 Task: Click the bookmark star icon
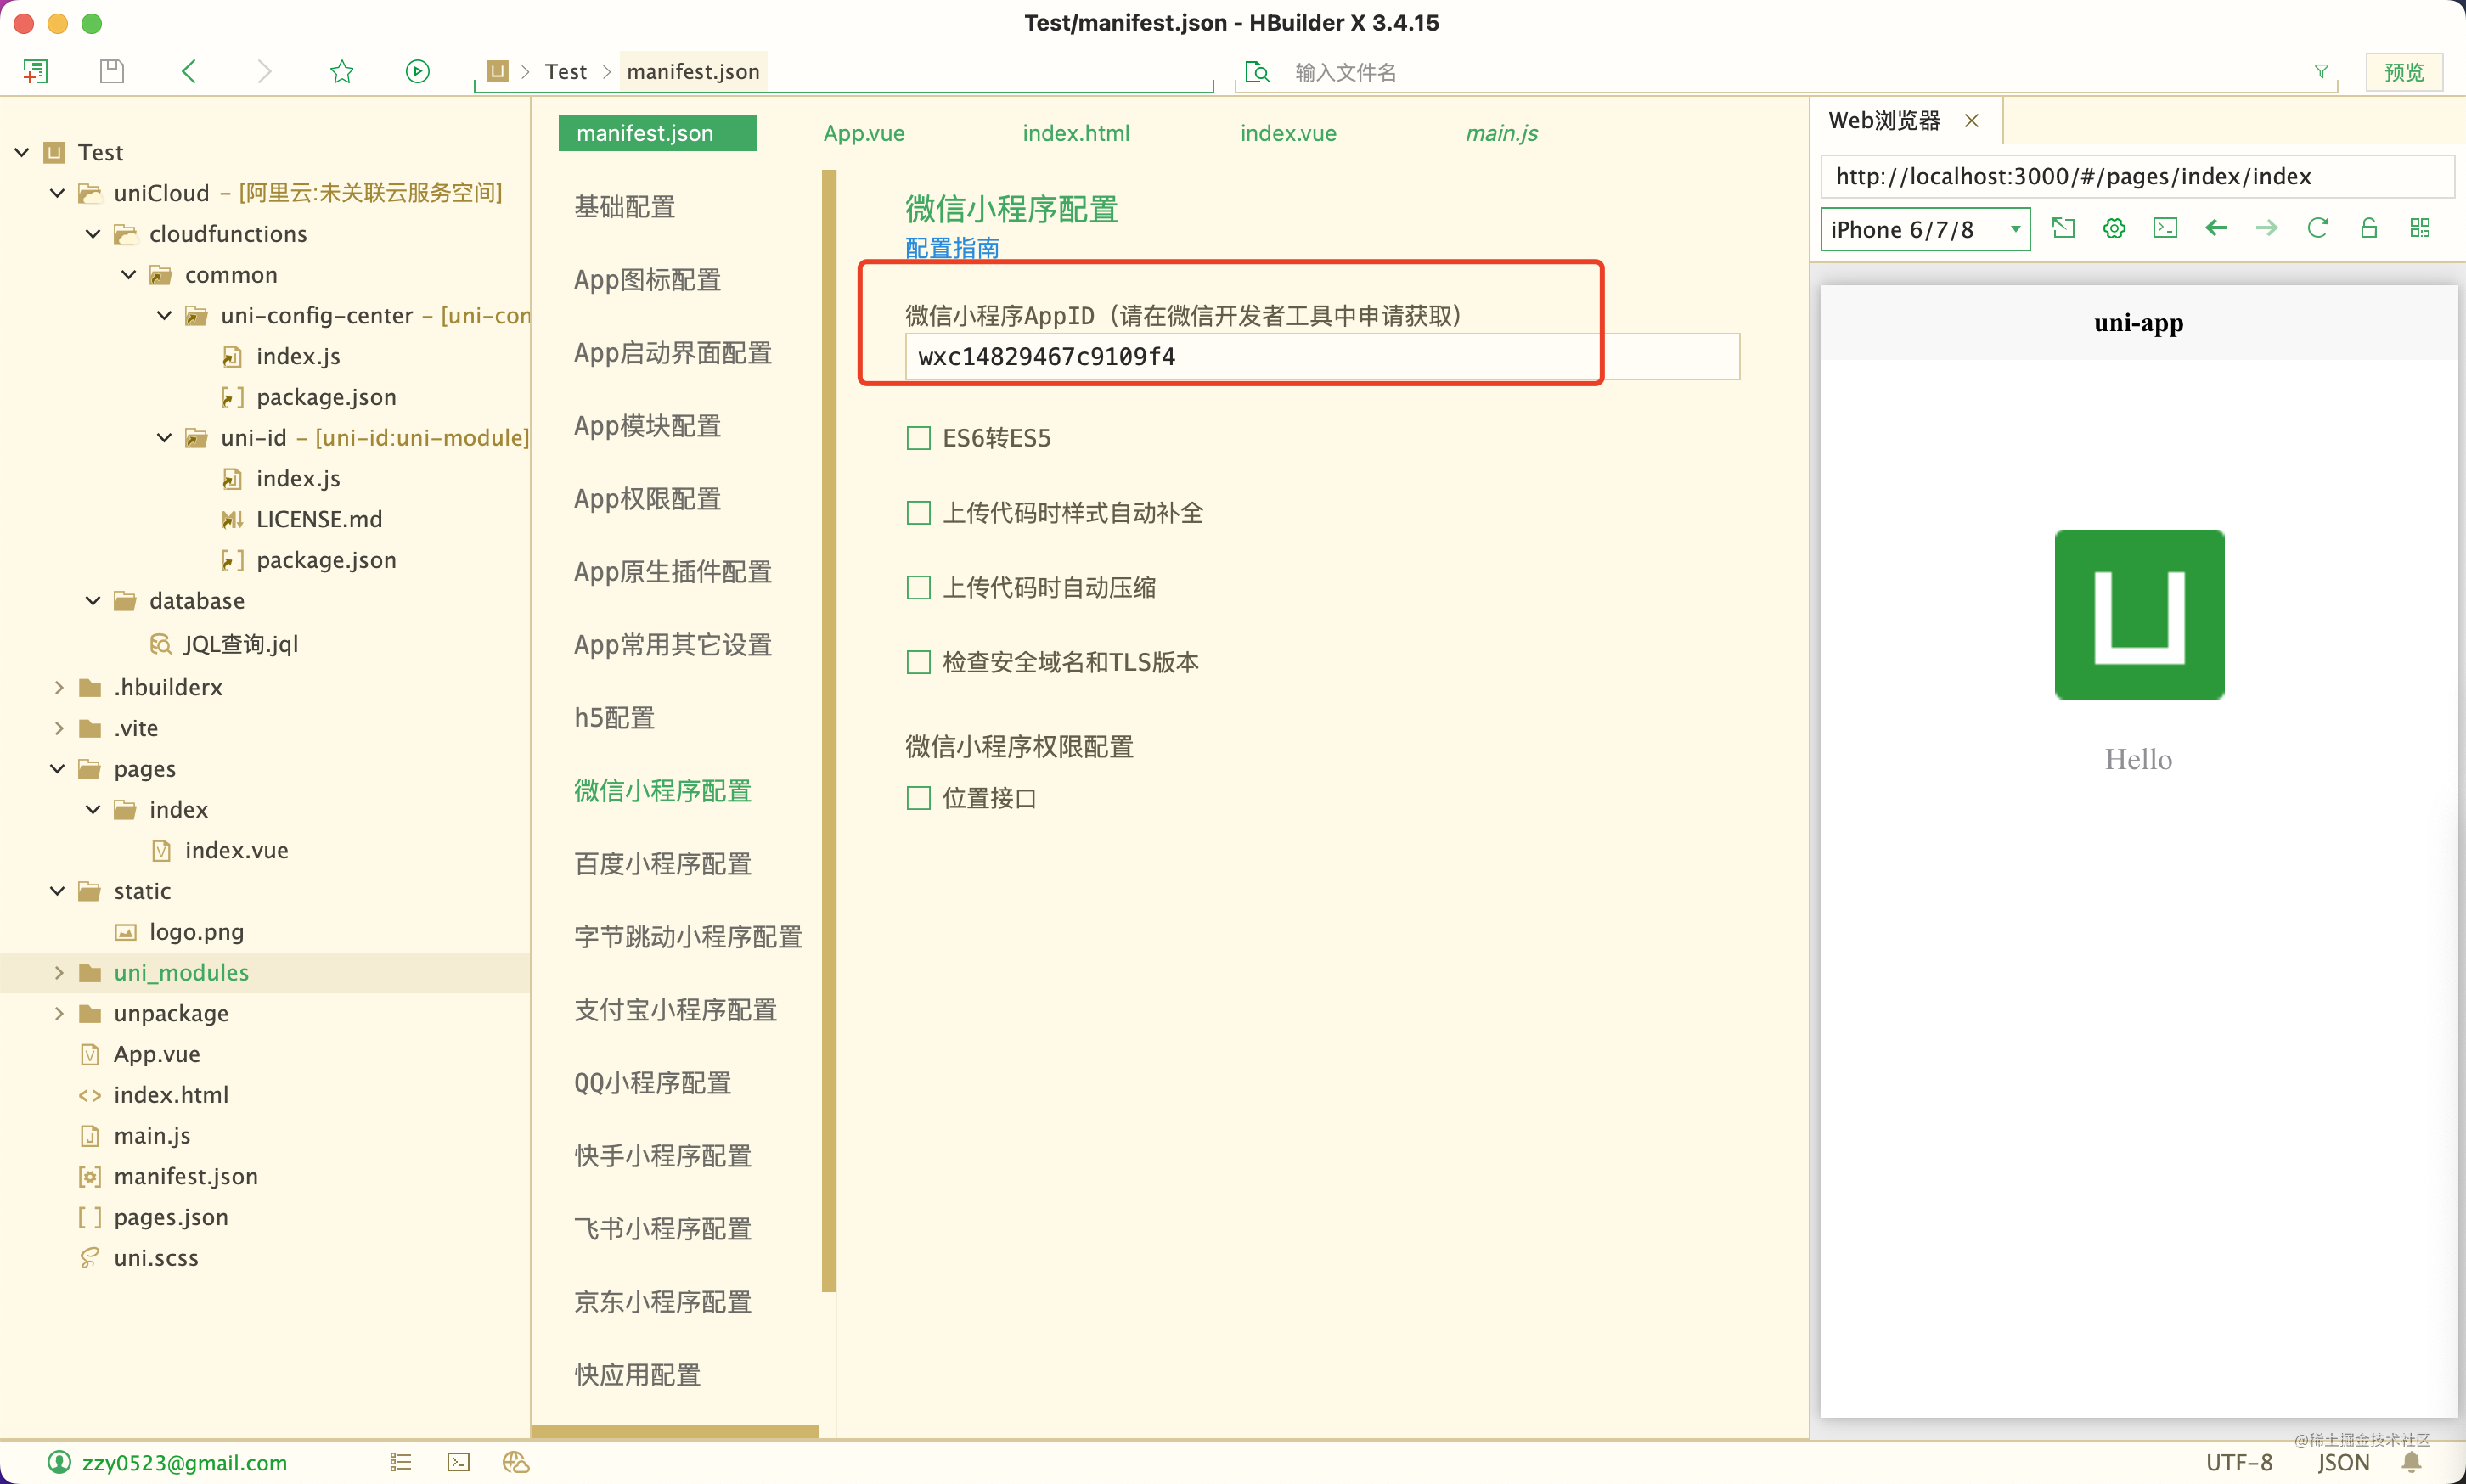click(x=342, y=71)
